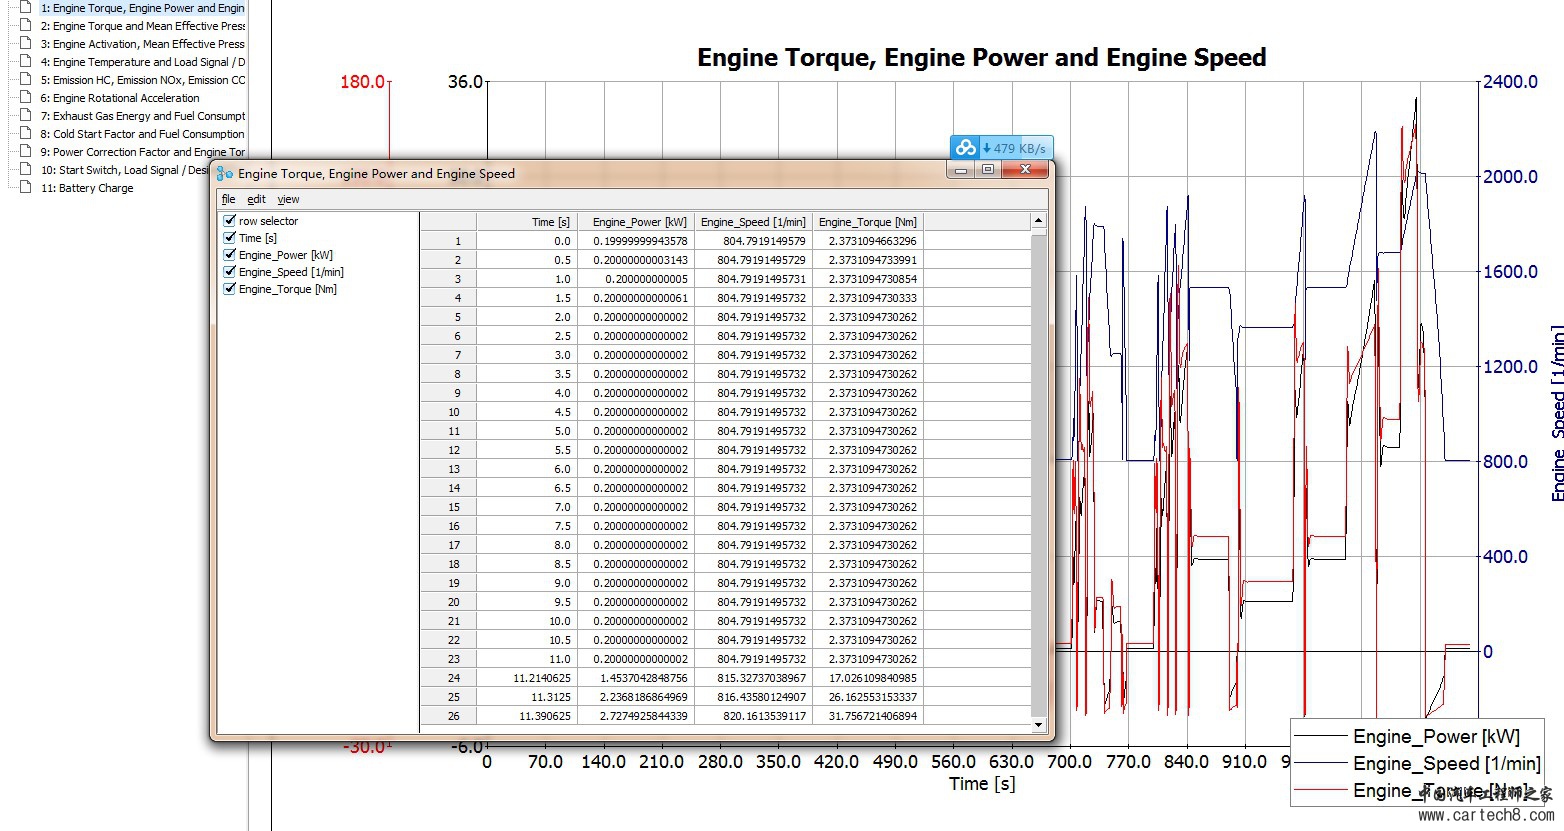Click the document icon beside Battery Charge
1564x831 pixels.
coord(27,188)
